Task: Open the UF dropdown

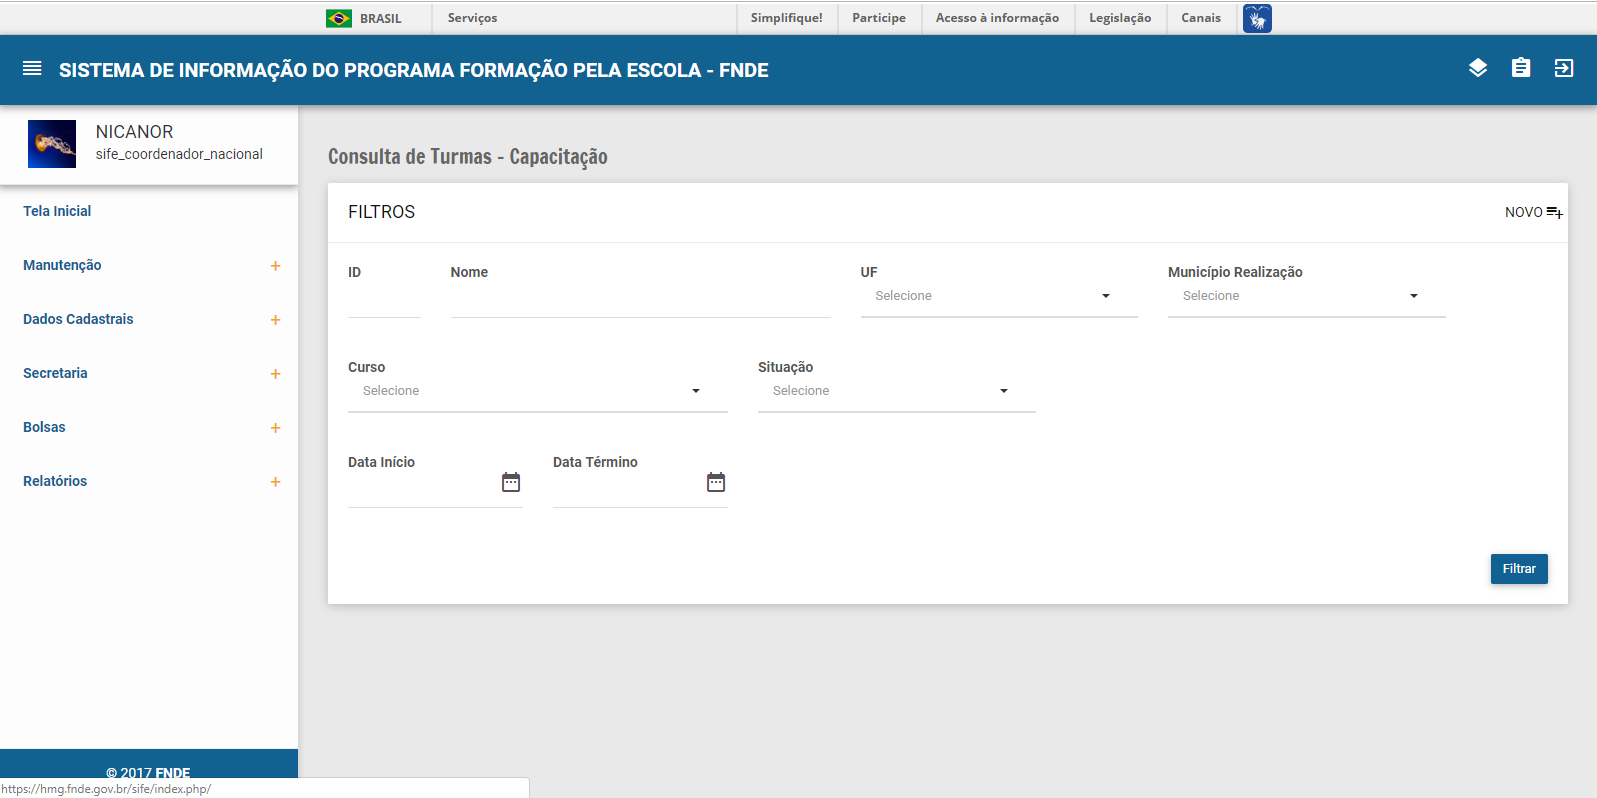Action: tap(998, 296)
